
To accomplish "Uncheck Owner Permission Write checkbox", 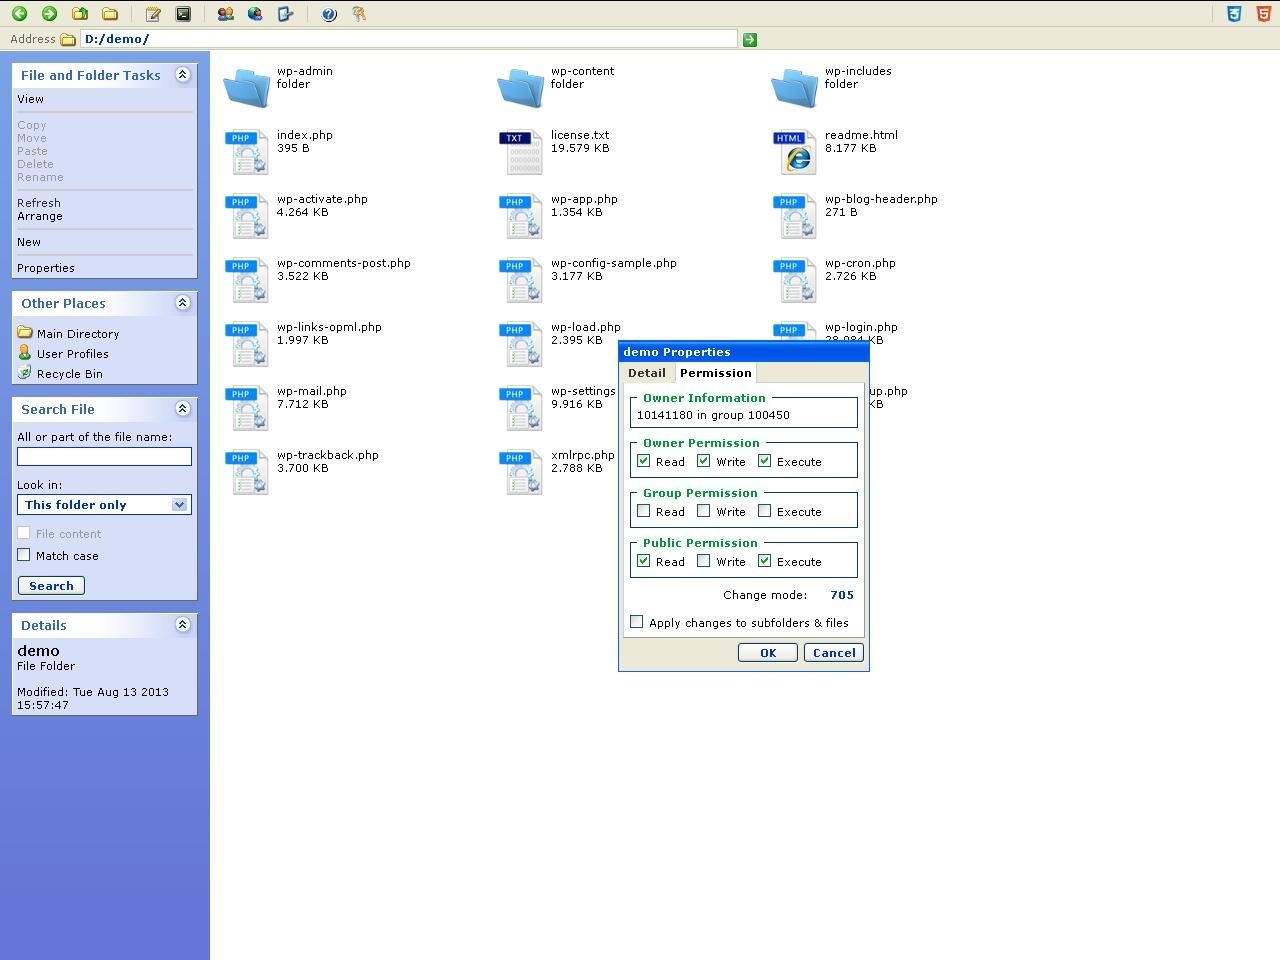I will coord(704,461).
